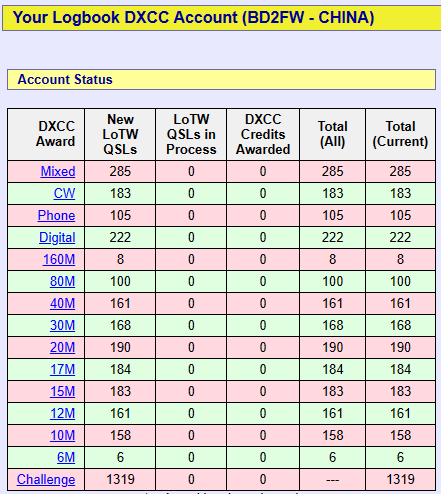Screen dimensions: 441x494
Task: Open the 17M band link
Action: pyautogui.click(x=63, y=370)
